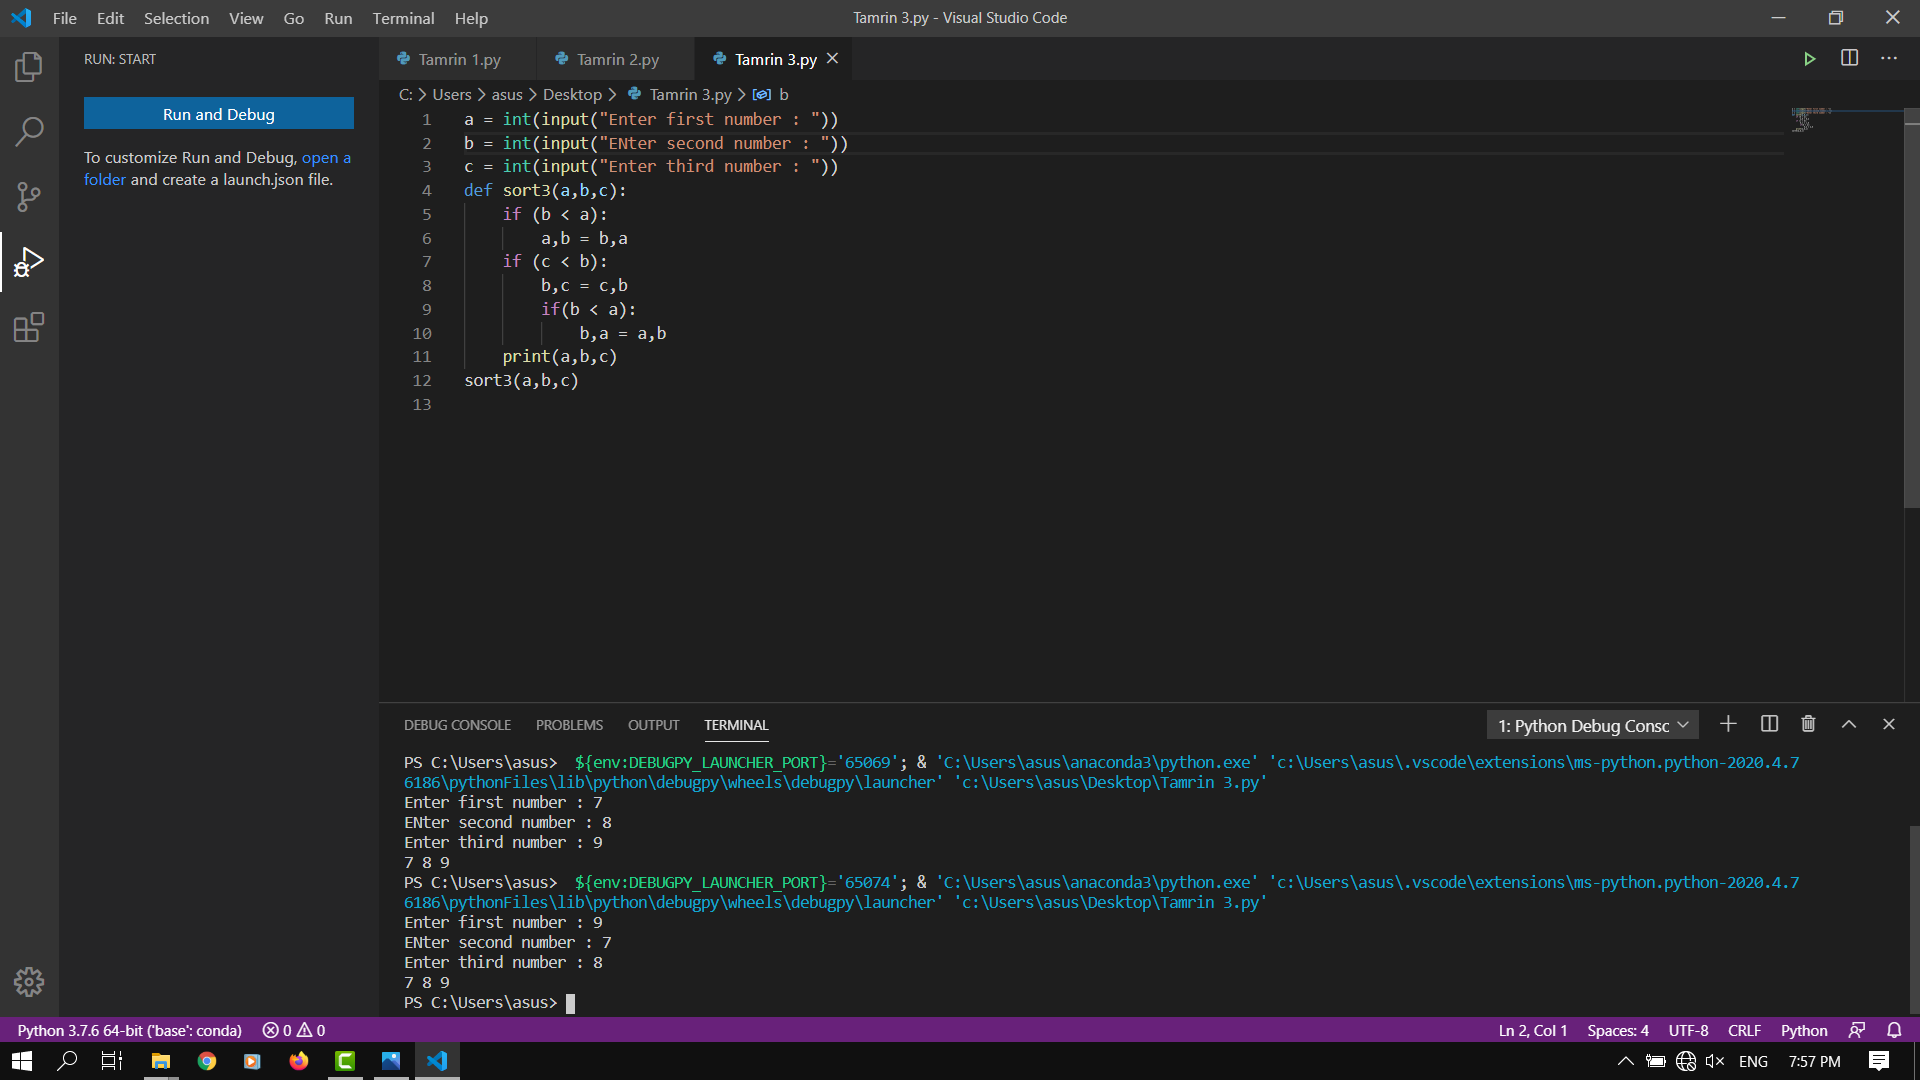The height and width of the screenshot is (1080, 1920).
Task: Open the Search view in activity bar
Action: [x=29, y=131]
